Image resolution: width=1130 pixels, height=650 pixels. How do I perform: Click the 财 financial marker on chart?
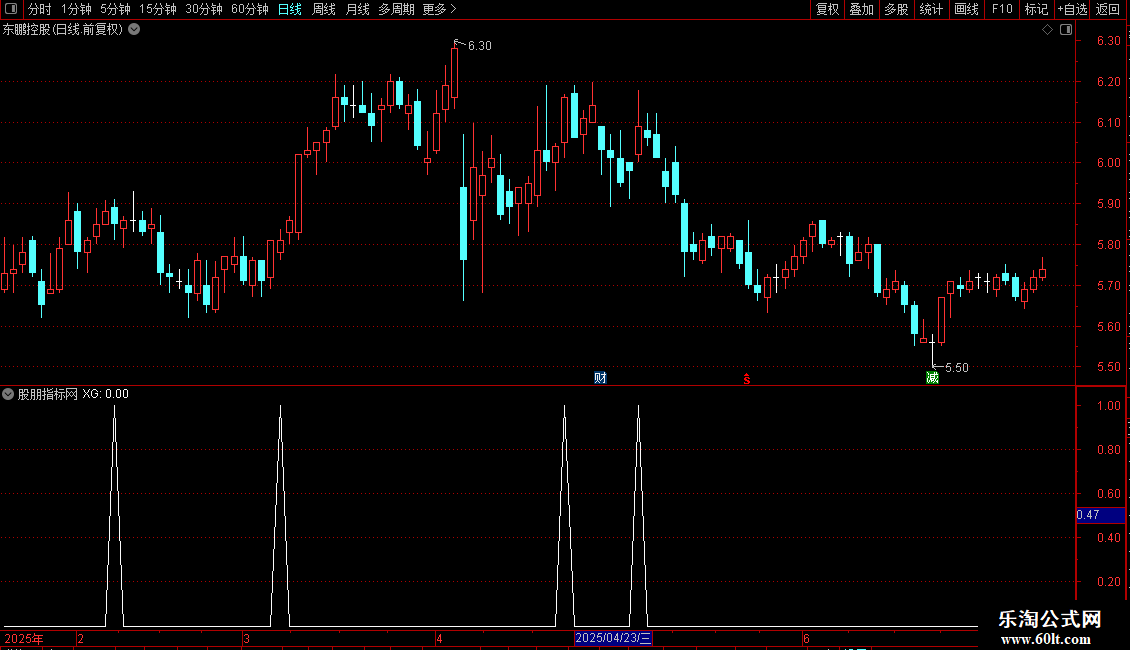click(600, 378)
